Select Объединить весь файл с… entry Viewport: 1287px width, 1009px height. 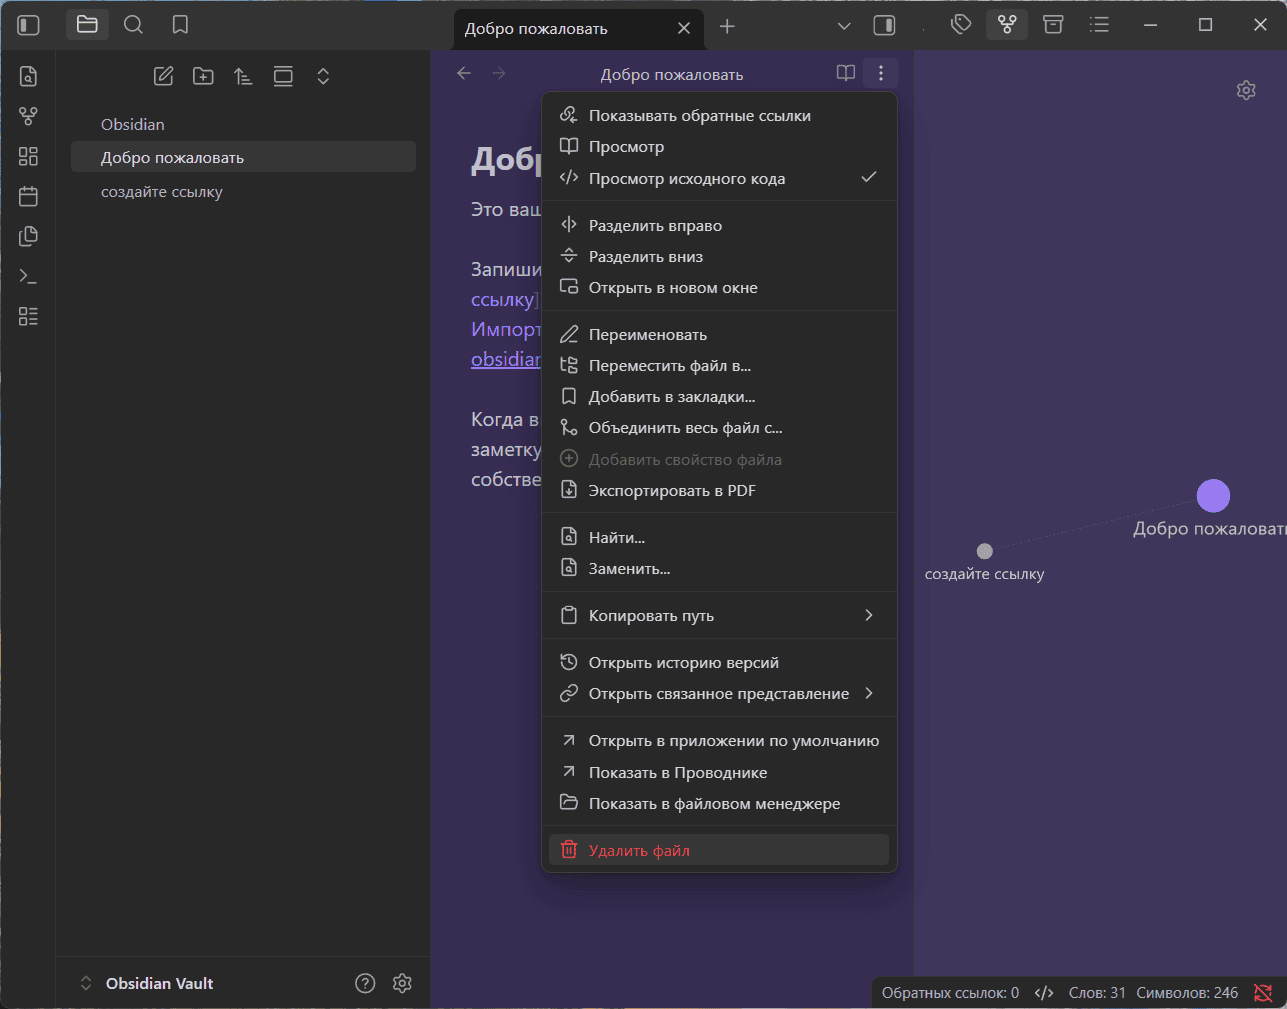pos(719,427)
